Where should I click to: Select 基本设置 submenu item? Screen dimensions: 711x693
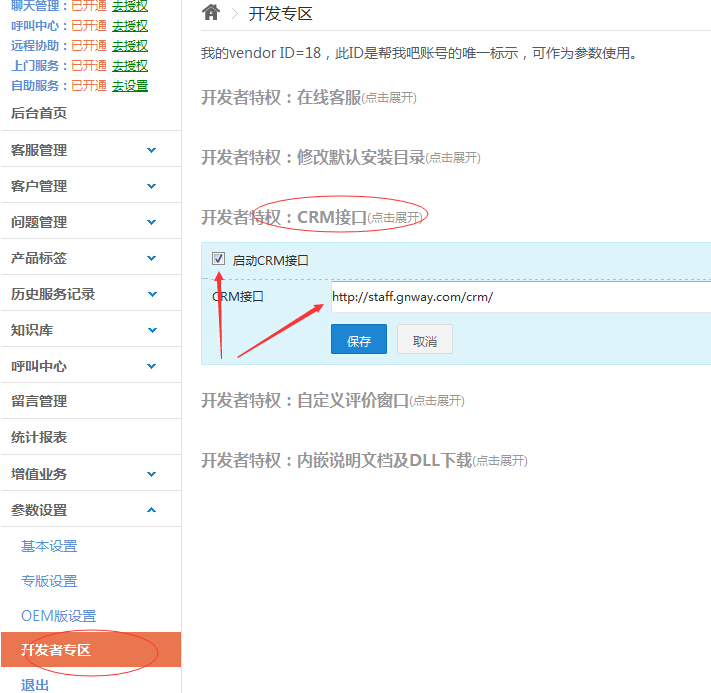pyautogui.click(x=49, y=546)
